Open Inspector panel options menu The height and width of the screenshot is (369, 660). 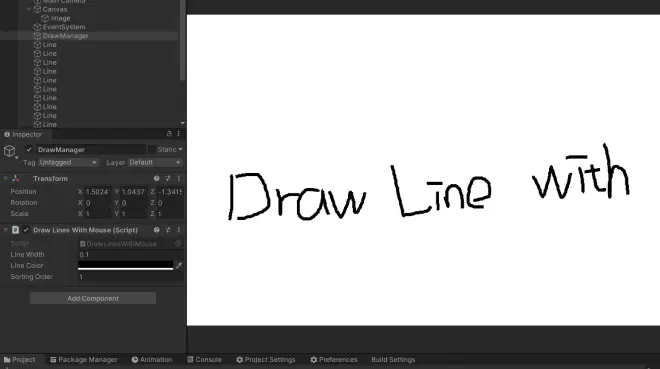[178, 133]
